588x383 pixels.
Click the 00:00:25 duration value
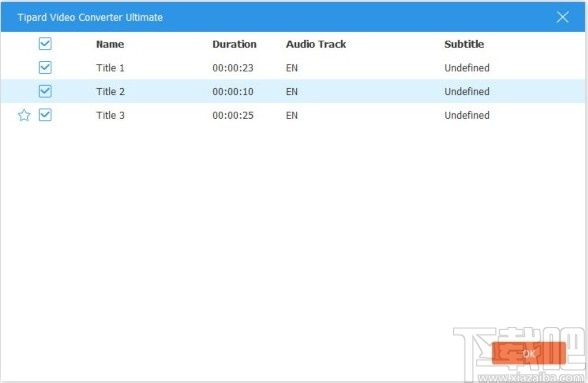click(233, 115)
